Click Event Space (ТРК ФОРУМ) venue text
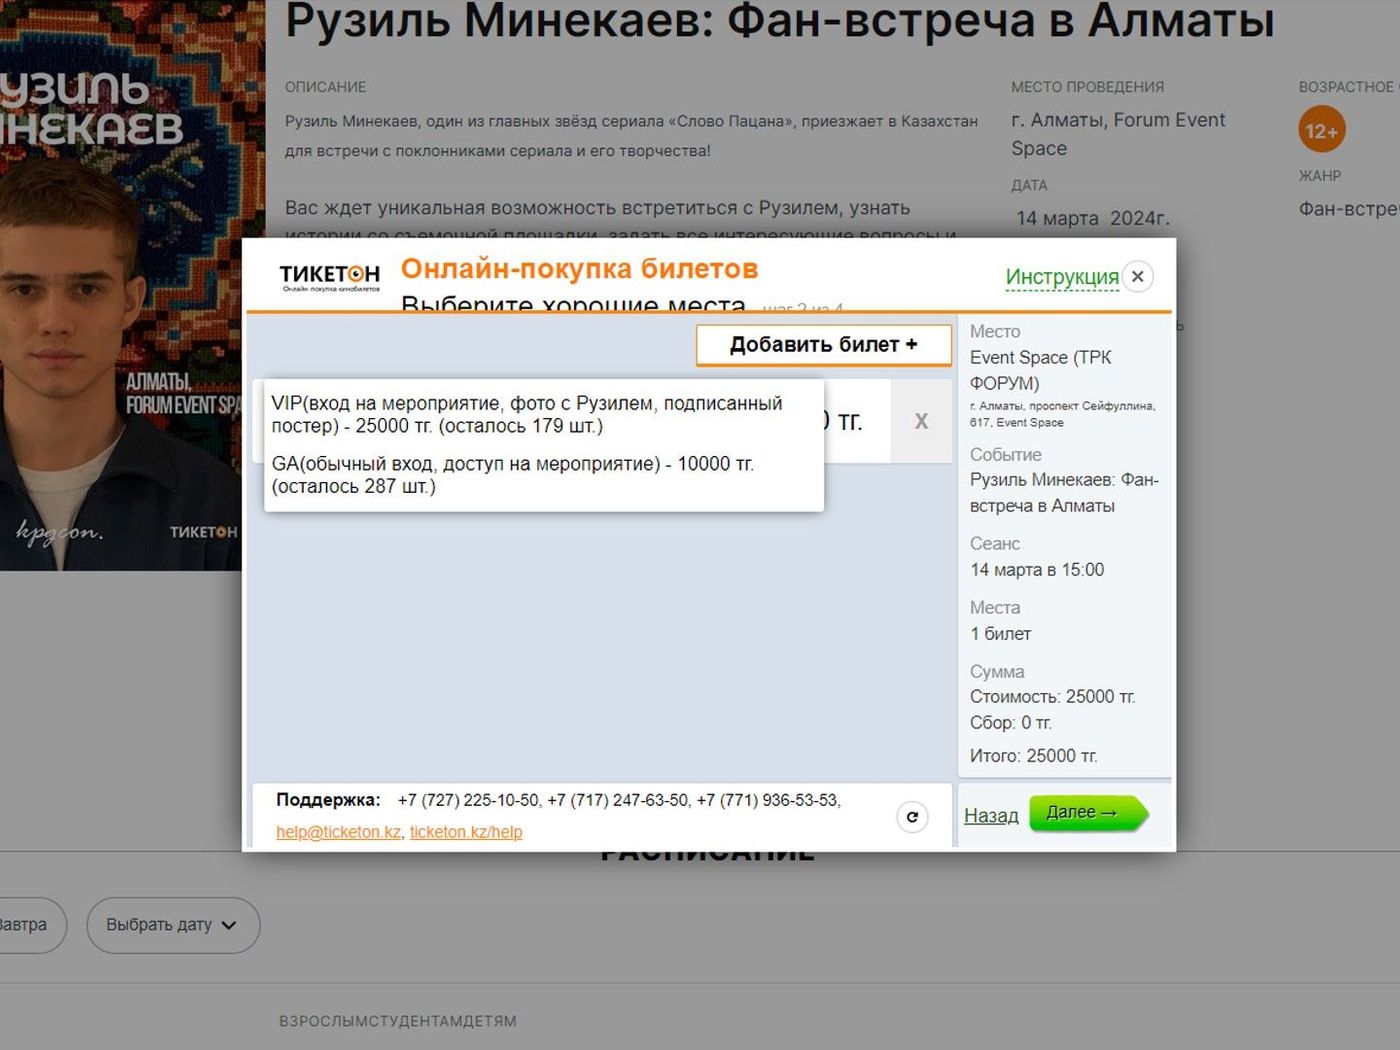The image size is (1400, 1050). pos(1040,370)
